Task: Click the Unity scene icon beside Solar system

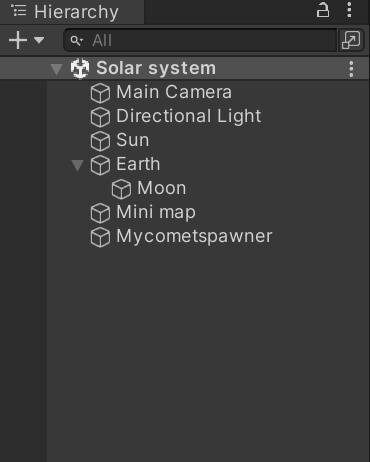Action: (x=80, y=68)
